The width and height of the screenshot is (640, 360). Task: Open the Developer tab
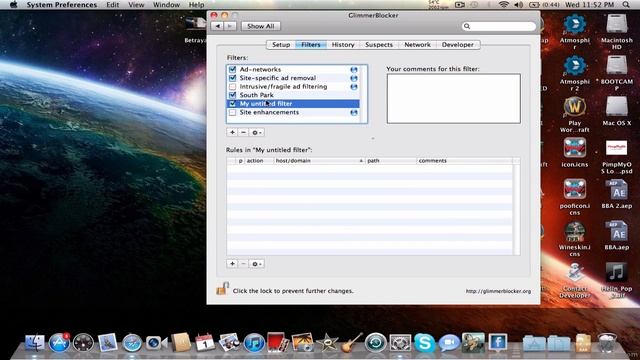[458, 45]
